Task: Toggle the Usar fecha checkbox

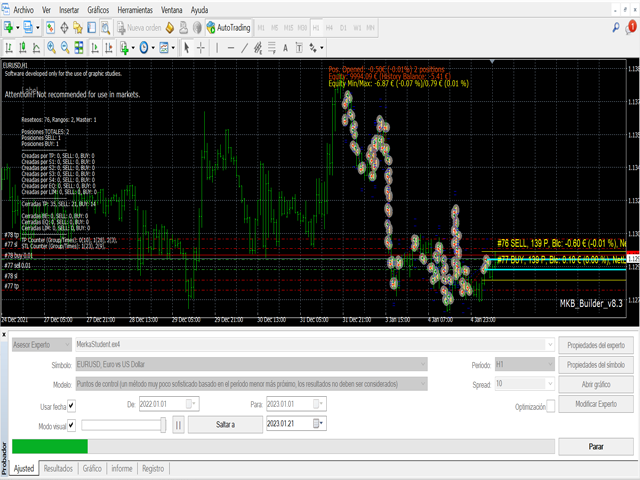Action: 71,406
